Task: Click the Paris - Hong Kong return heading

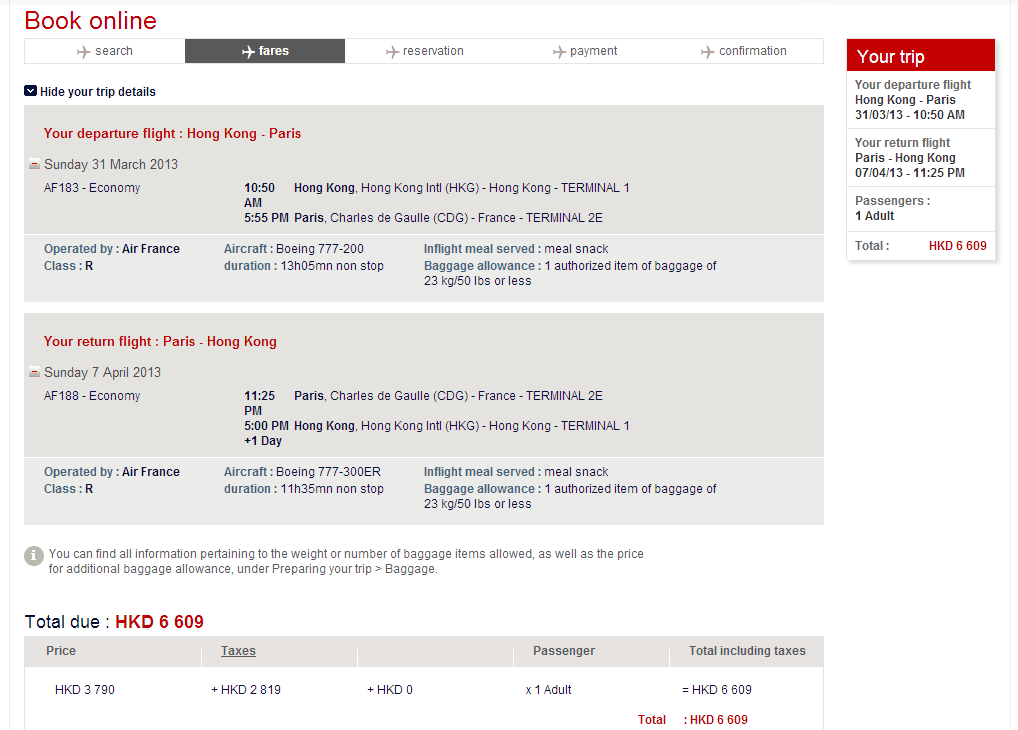Action: [160, 342]
